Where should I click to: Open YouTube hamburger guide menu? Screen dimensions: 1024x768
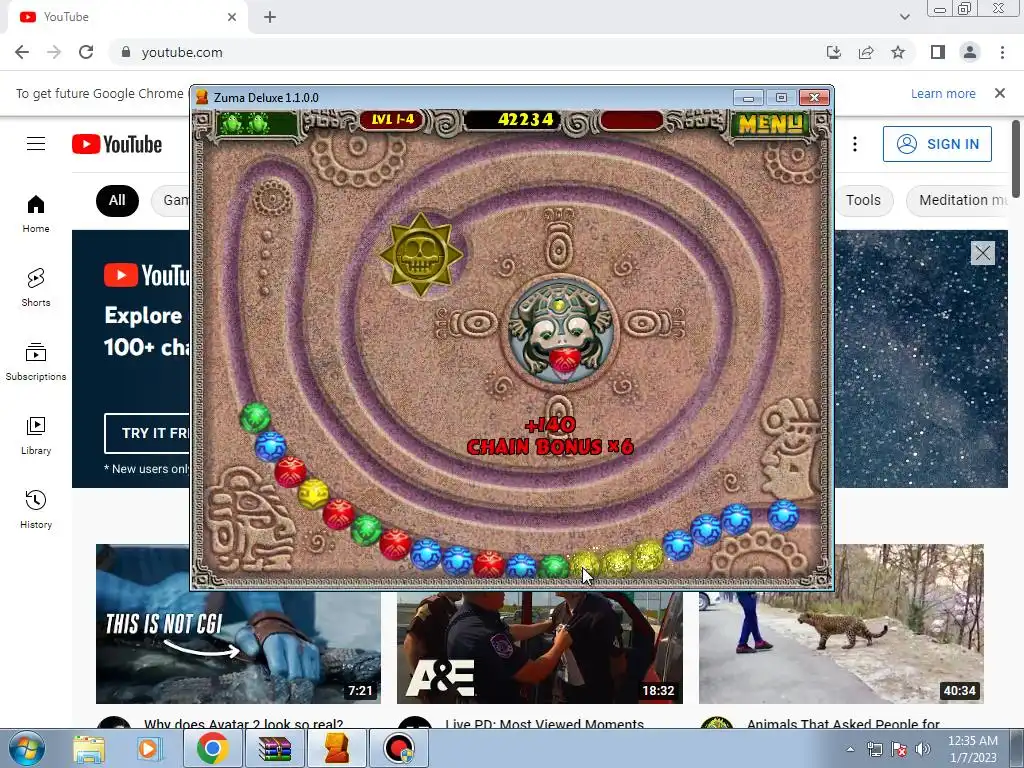36,144
